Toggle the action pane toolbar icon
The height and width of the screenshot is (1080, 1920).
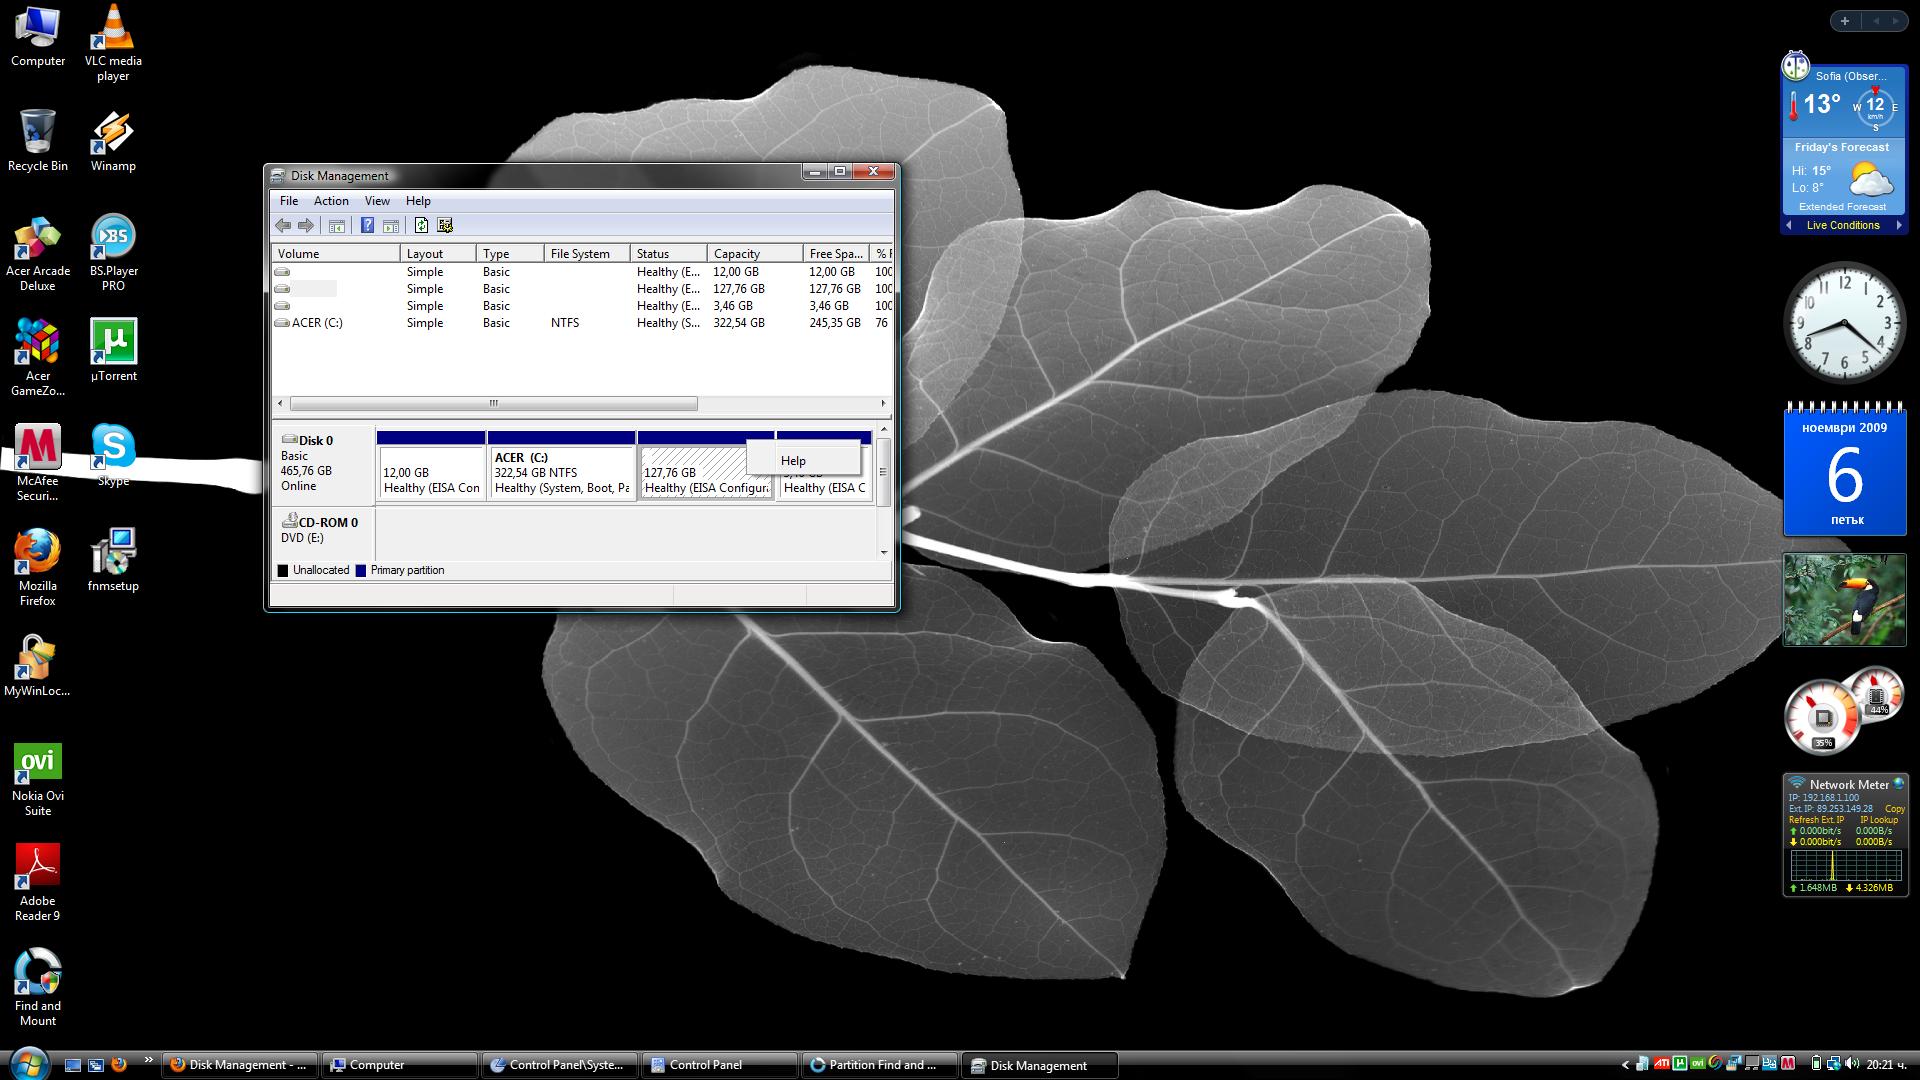[391, 226]
